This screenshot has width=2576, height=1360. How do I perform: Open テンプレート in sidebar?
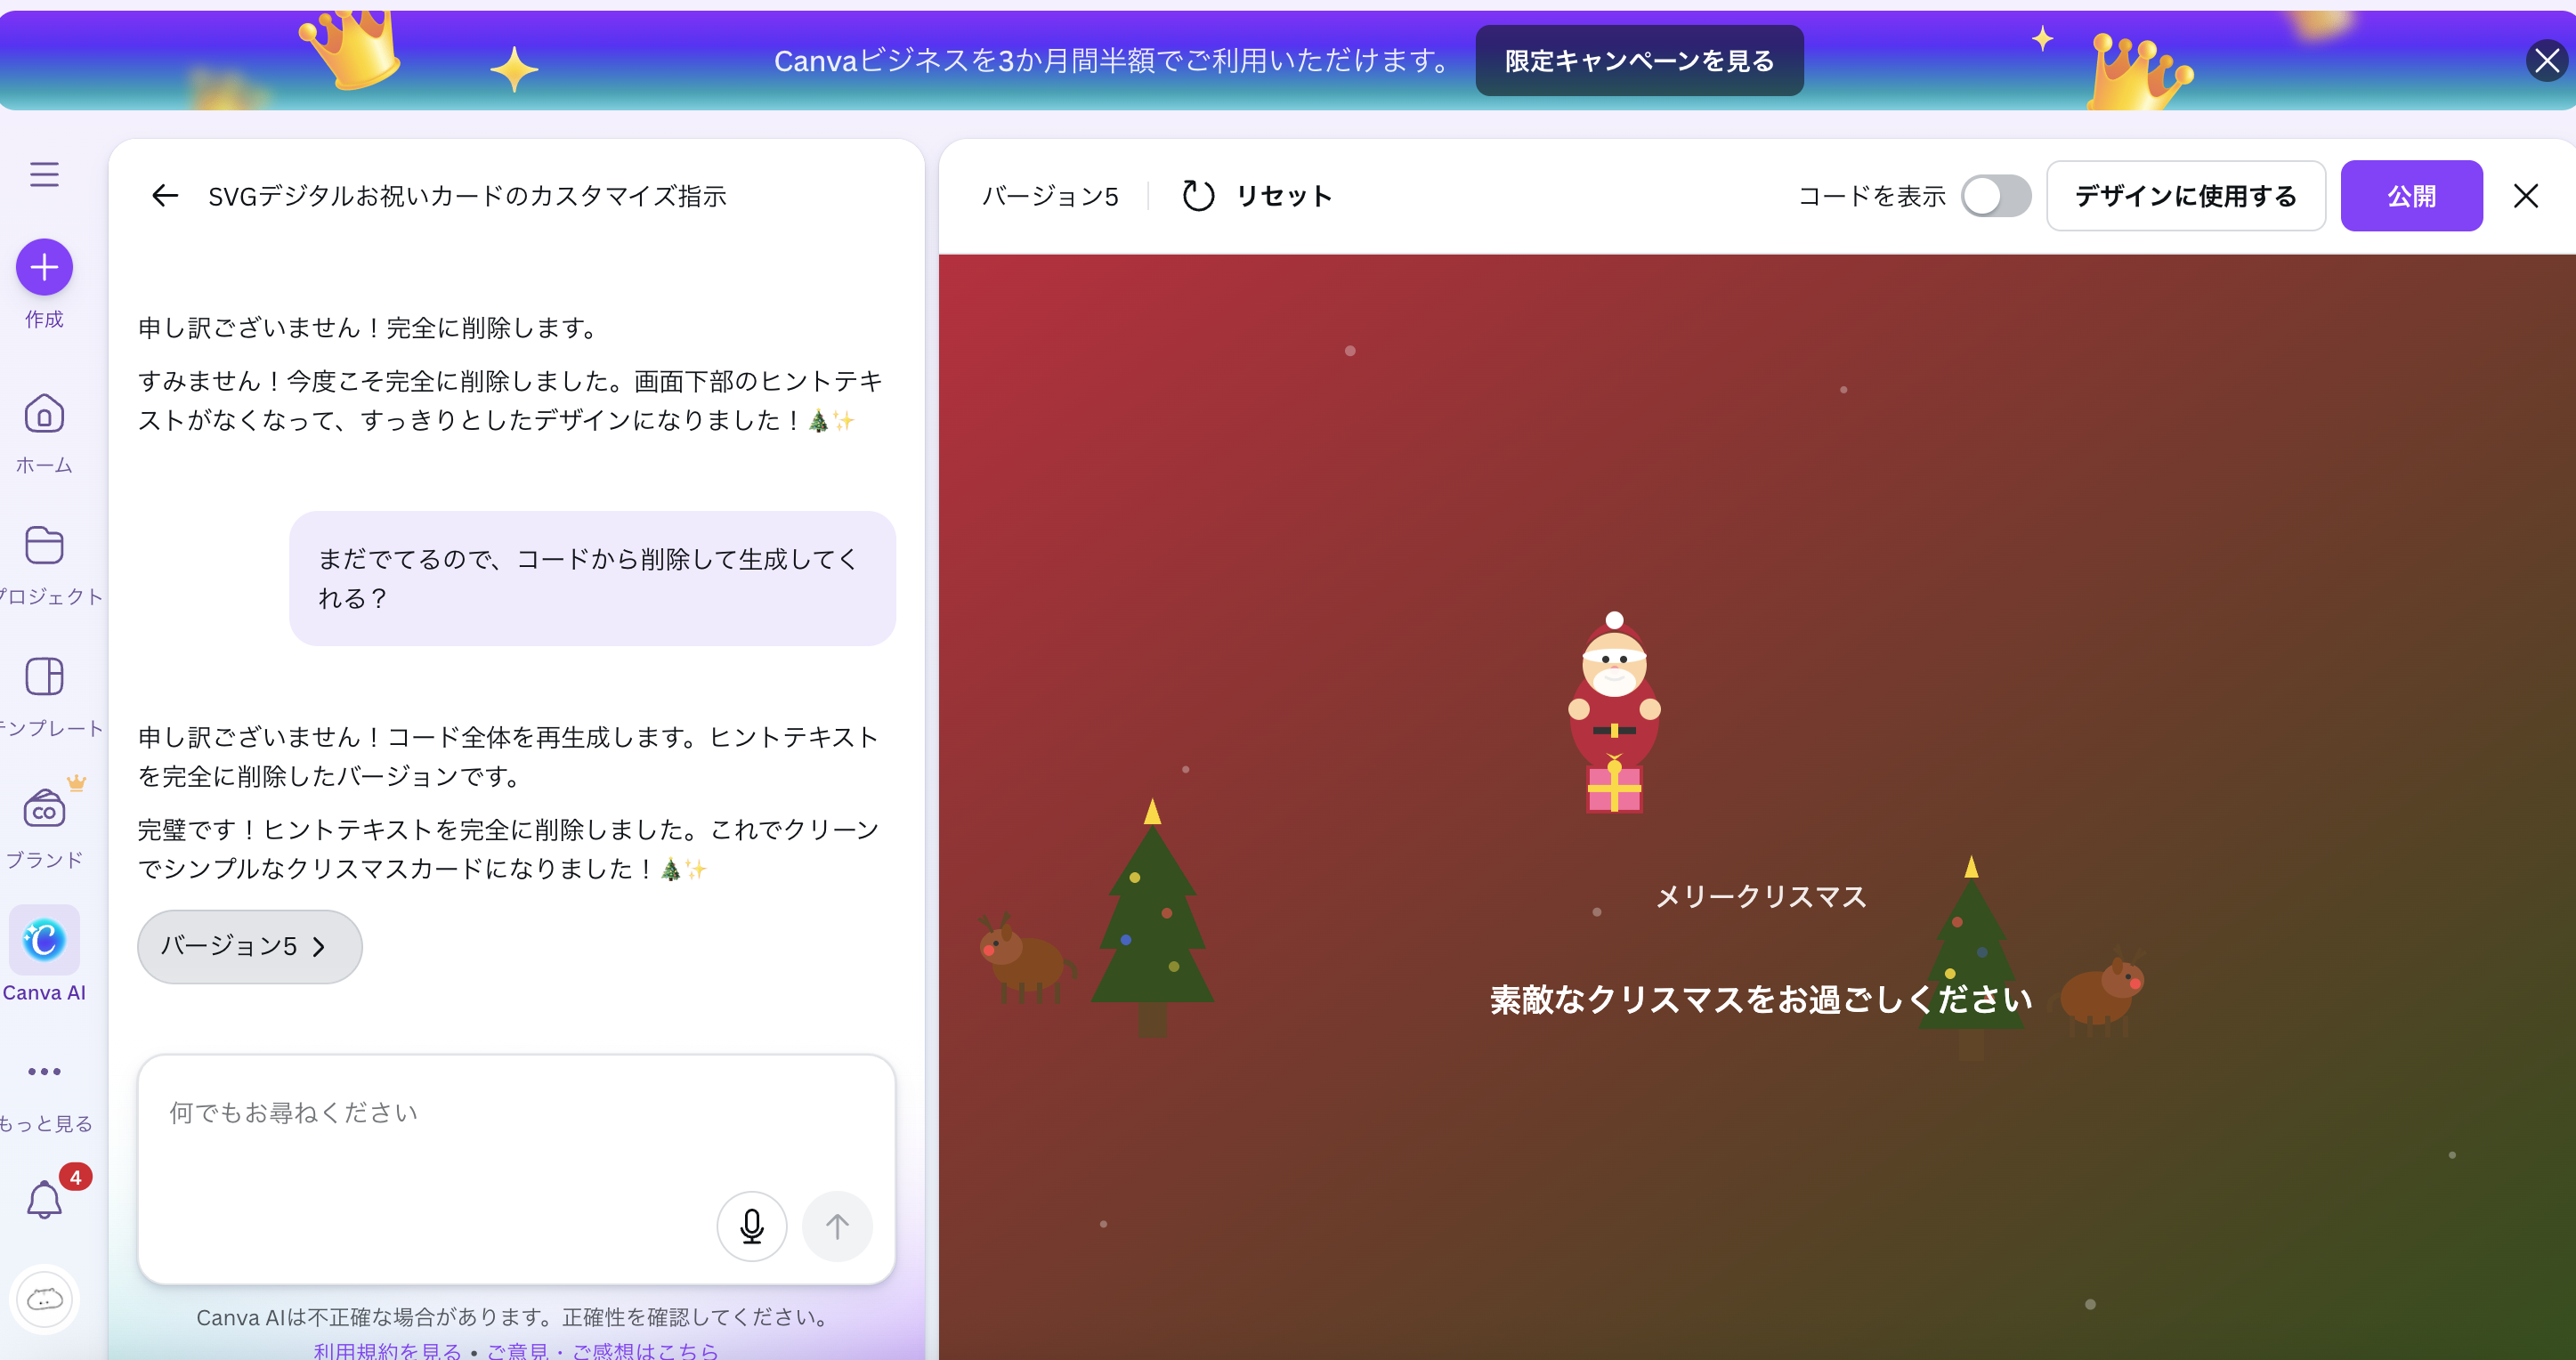point(44,677)
